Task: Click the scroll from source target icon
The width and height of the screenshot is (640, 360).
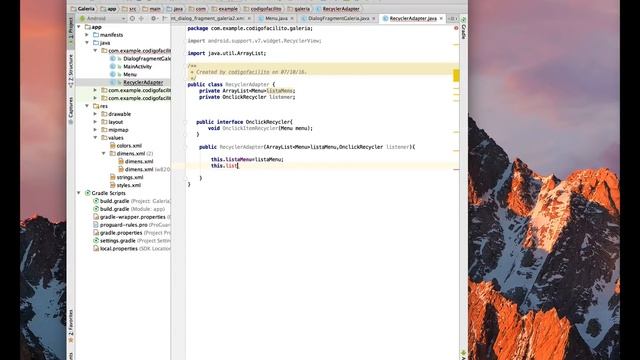Action: pyautogui.click(x=132, y=18)
